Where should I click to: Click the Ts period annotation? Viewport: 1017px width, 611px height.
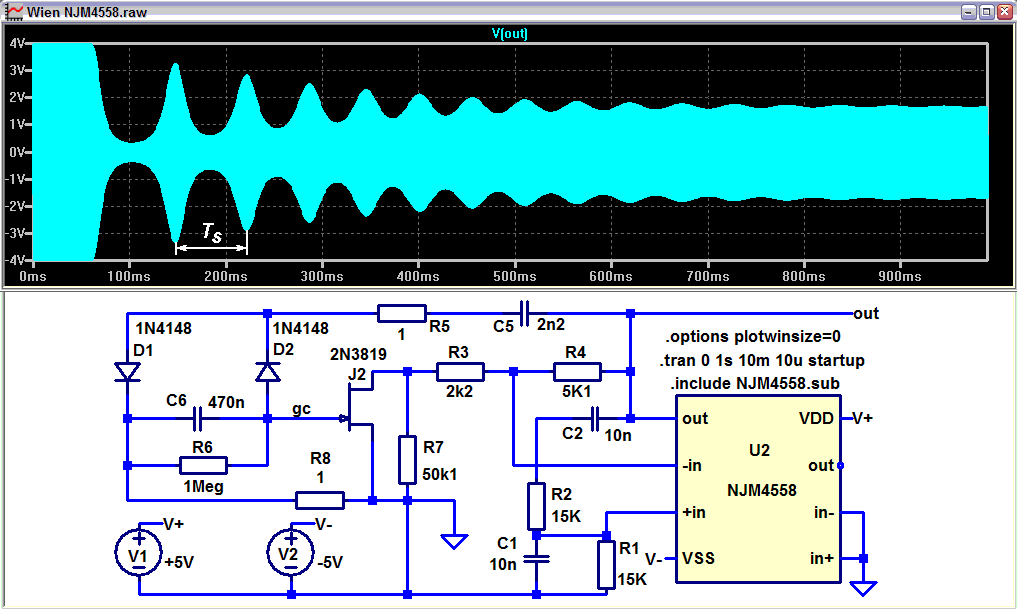[x=211, y=232]
